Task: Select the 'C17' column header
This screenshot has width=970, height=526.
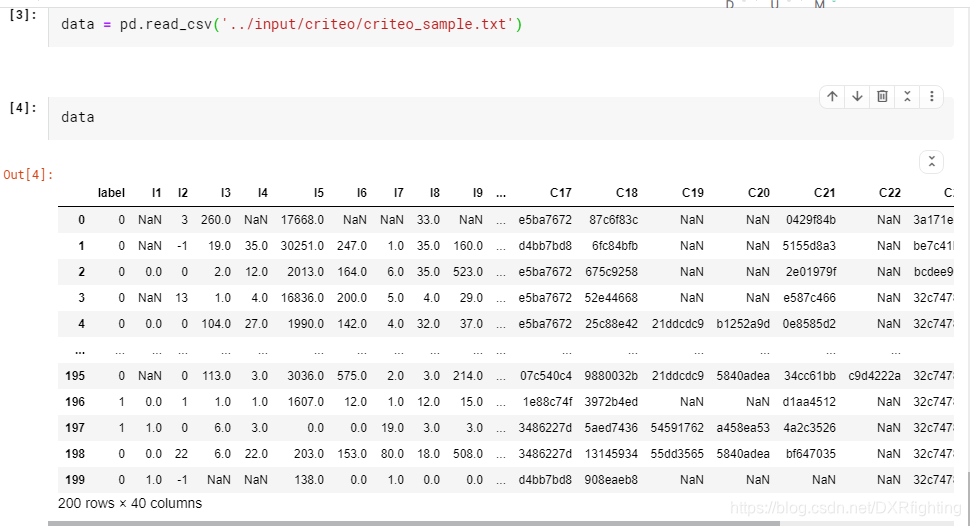Action: pyautogui.click(x=560, y=193)
